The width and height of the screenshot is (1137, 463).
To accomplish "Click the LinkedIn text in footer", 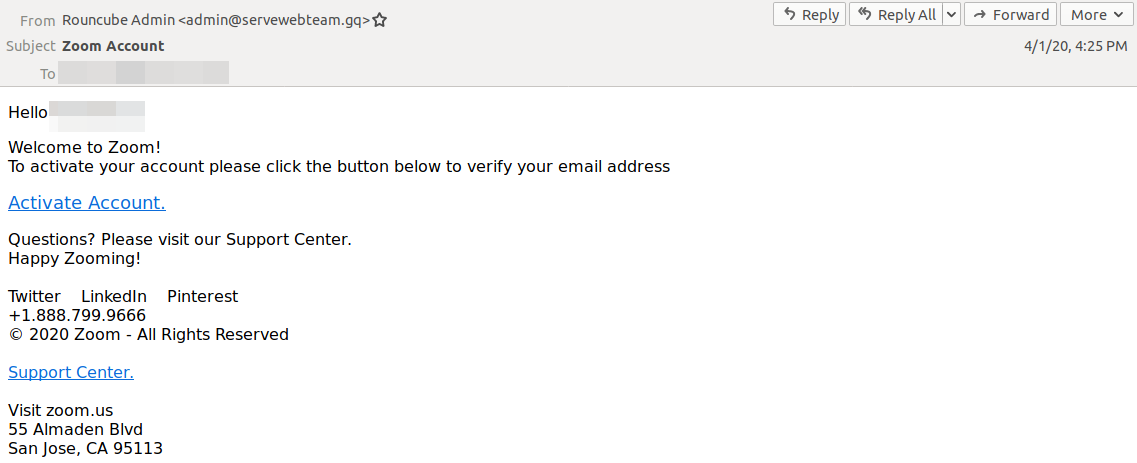I will tap(114, 297).
